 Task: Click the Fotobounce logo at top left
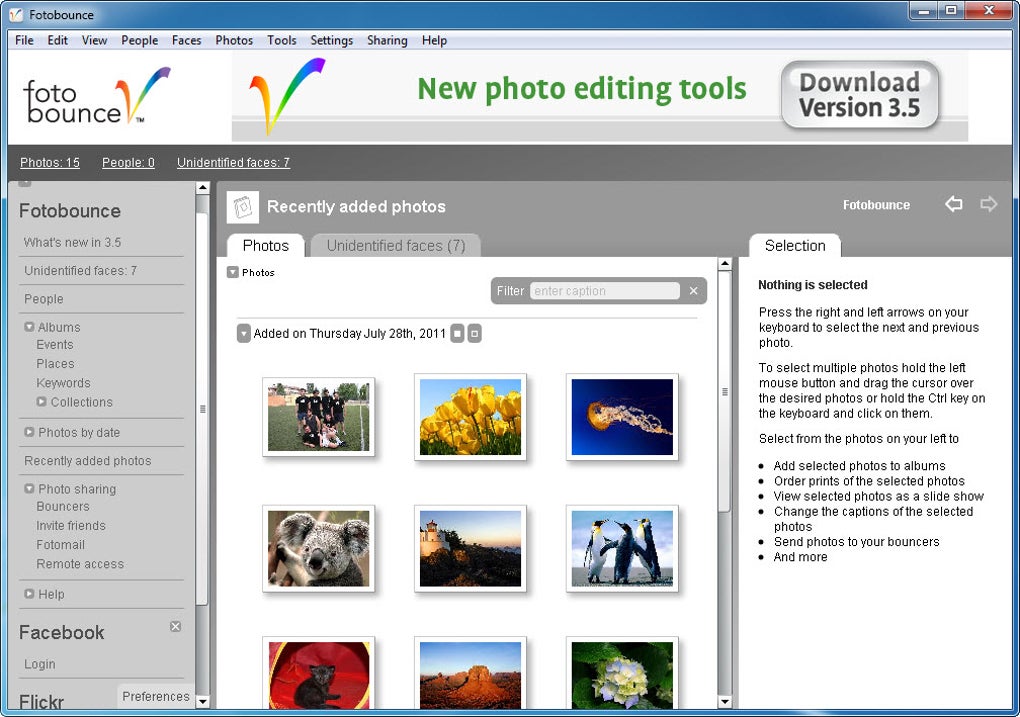(96, 96)
